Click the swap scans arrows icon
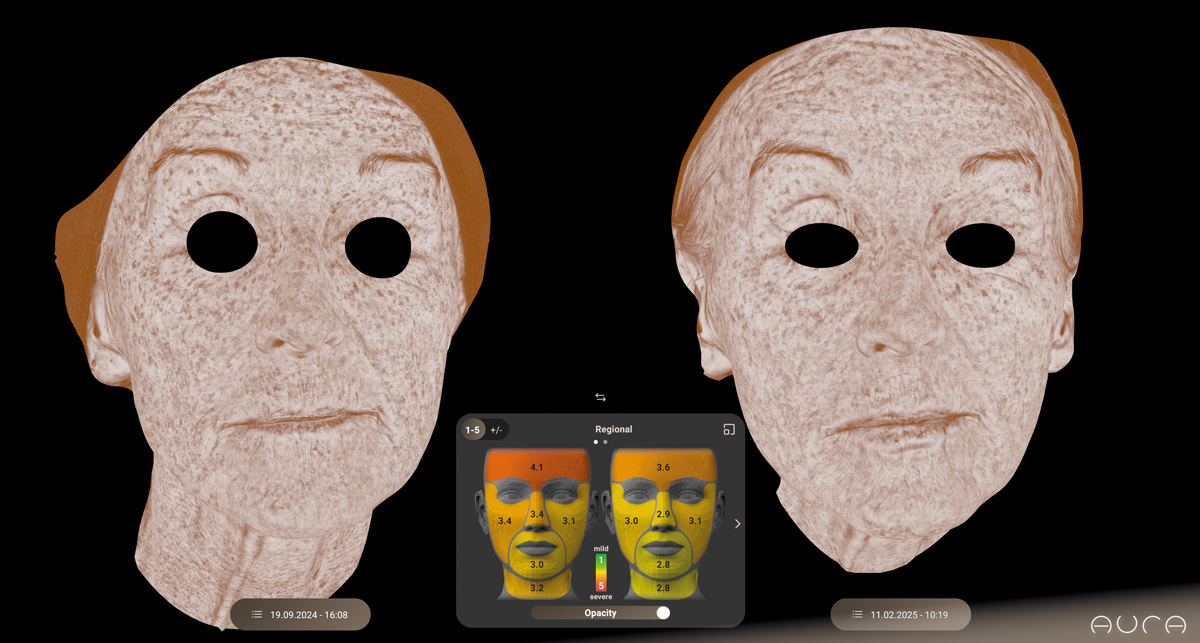The width and height of the screenshot is (1200, 643). tap(600, 398)
